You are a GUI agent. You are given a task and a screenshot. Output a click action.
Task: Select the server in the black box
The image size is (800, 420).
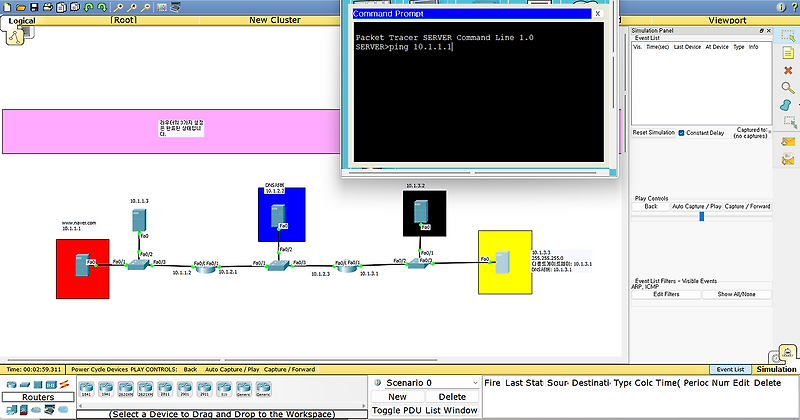coord(420,211)
